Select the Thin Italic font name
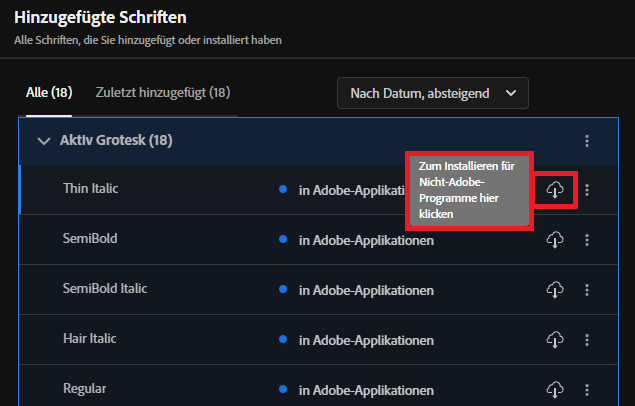The image size is (635, 406). tap(90, 188)
